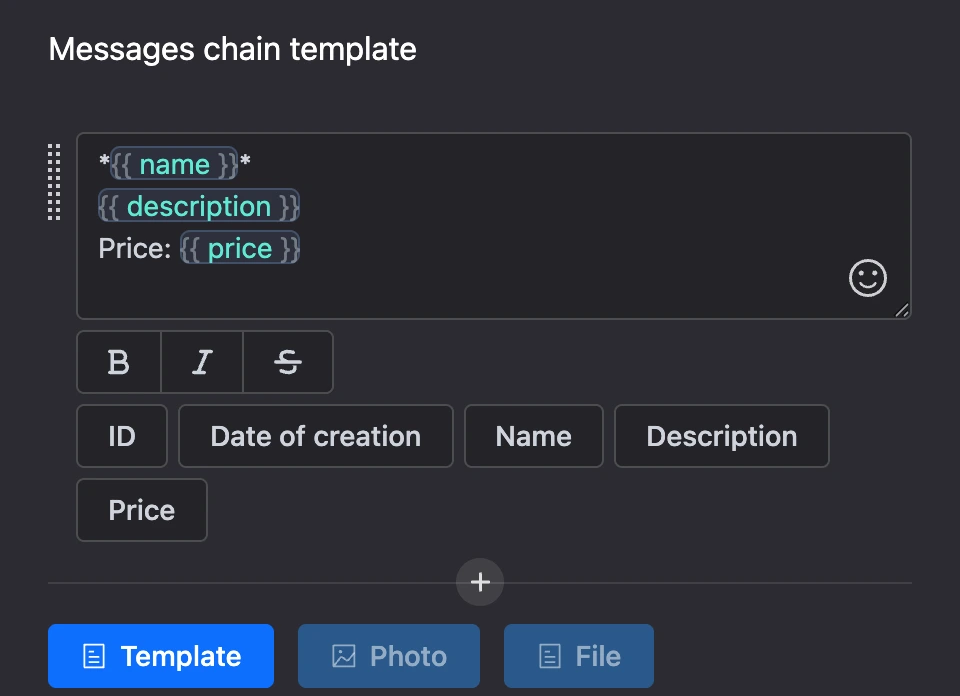Apply italic formatting with the I button

click(x=202, y=362)
